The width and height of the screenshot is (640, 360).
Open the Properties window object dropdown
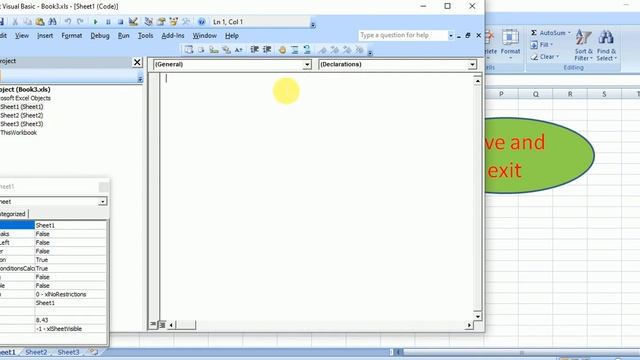pos(102,201)
